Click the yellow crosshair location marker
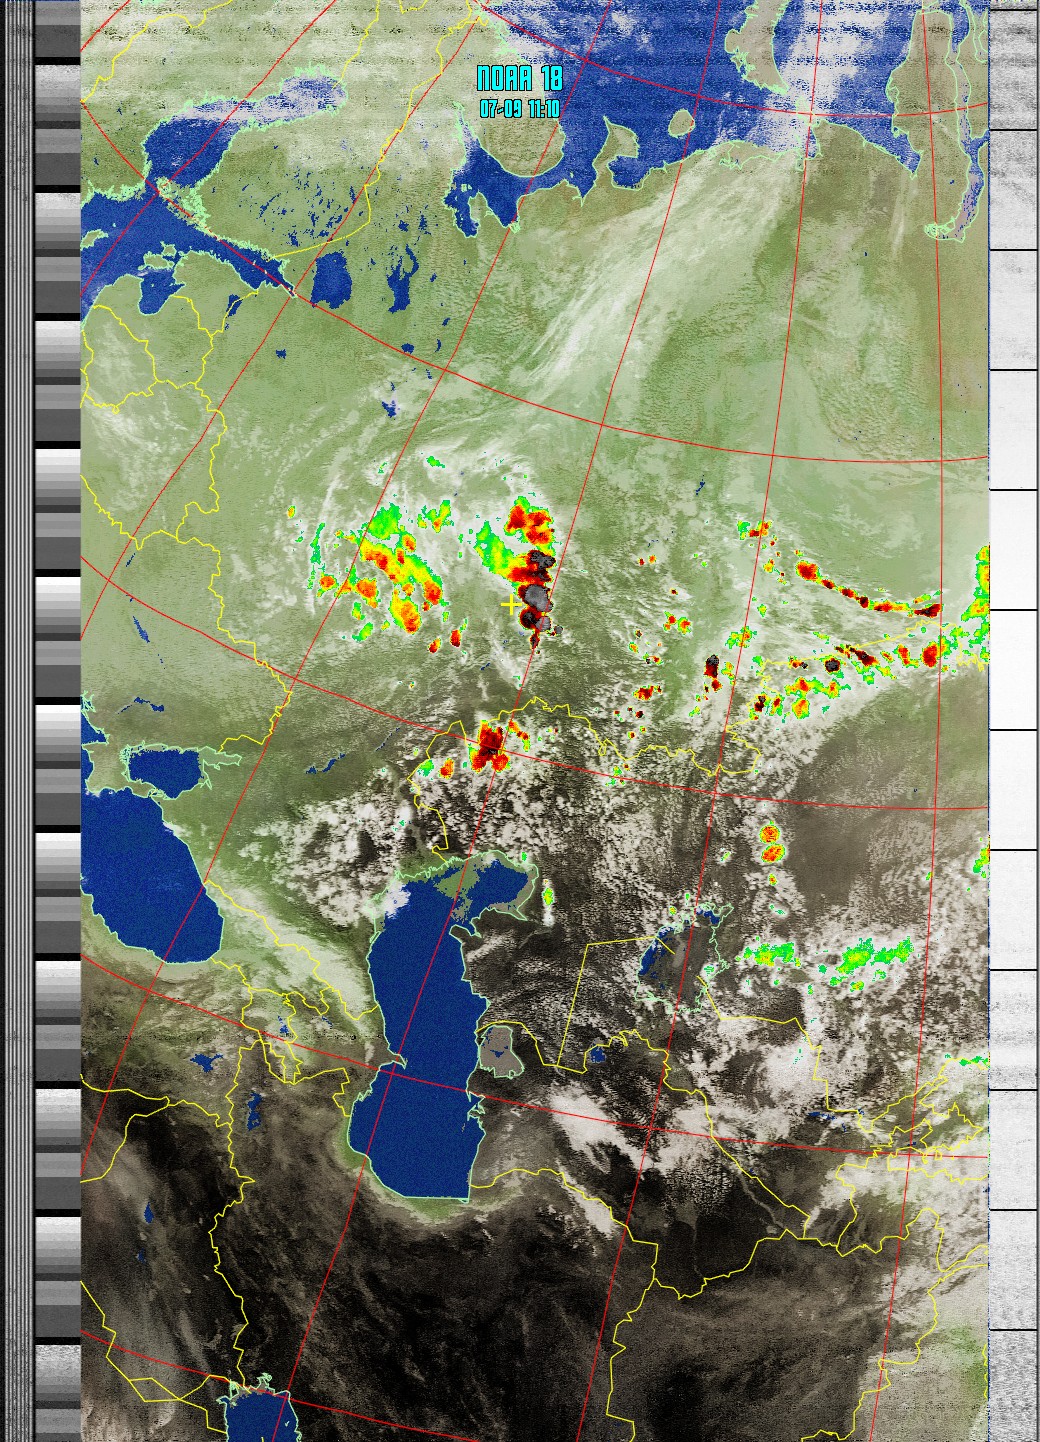The height and width of the screenshot is (1442, 1040). point(511,604)
